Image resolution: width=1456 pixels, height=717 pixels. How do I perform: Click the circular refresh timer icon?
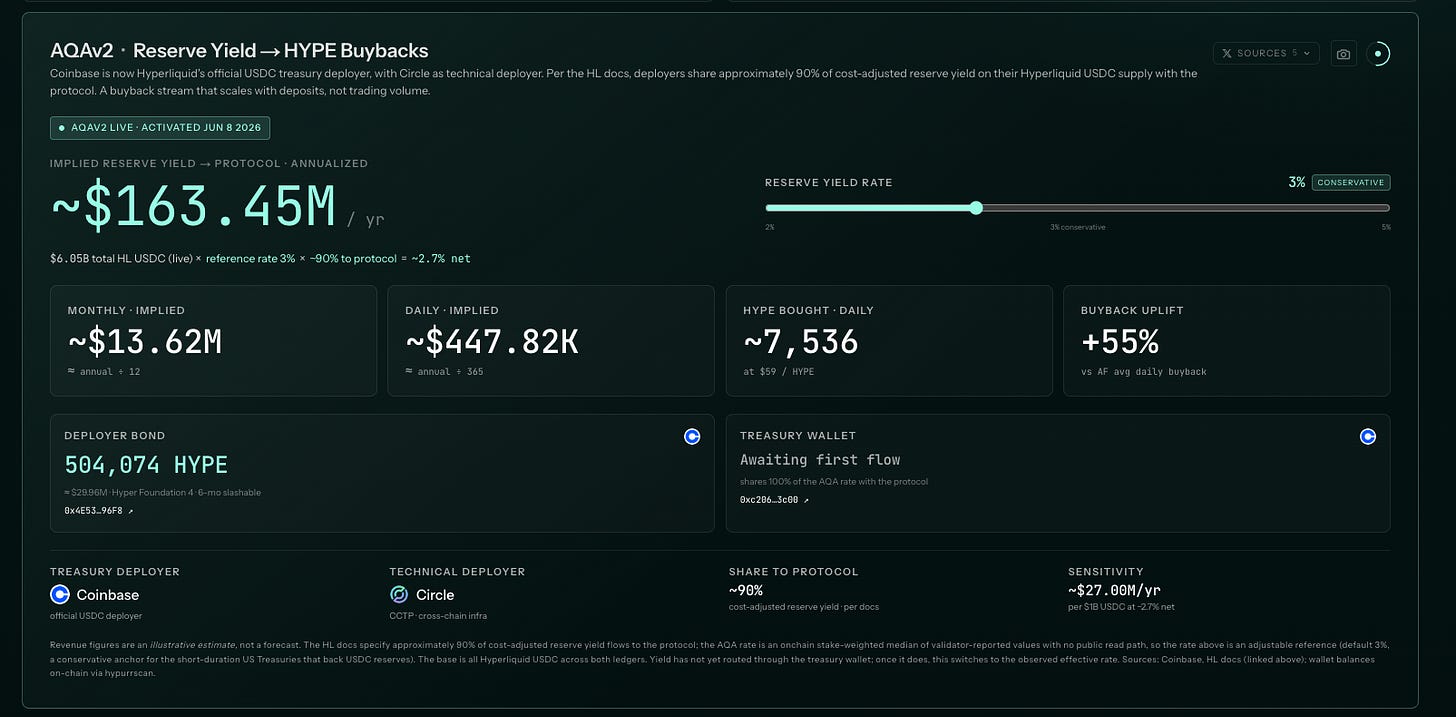[1378, 54]
